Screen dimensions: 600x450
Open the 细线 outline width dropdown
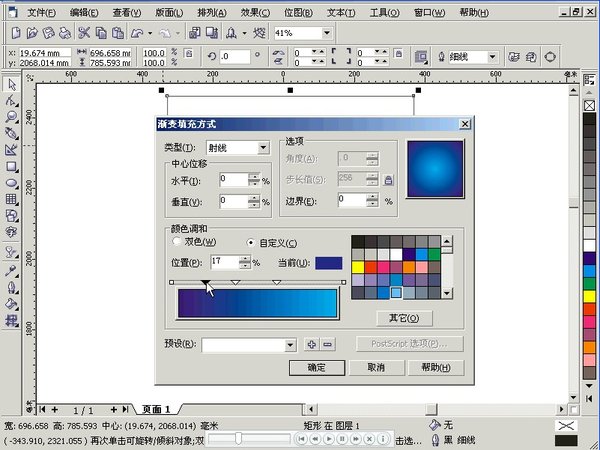point(492,57)
